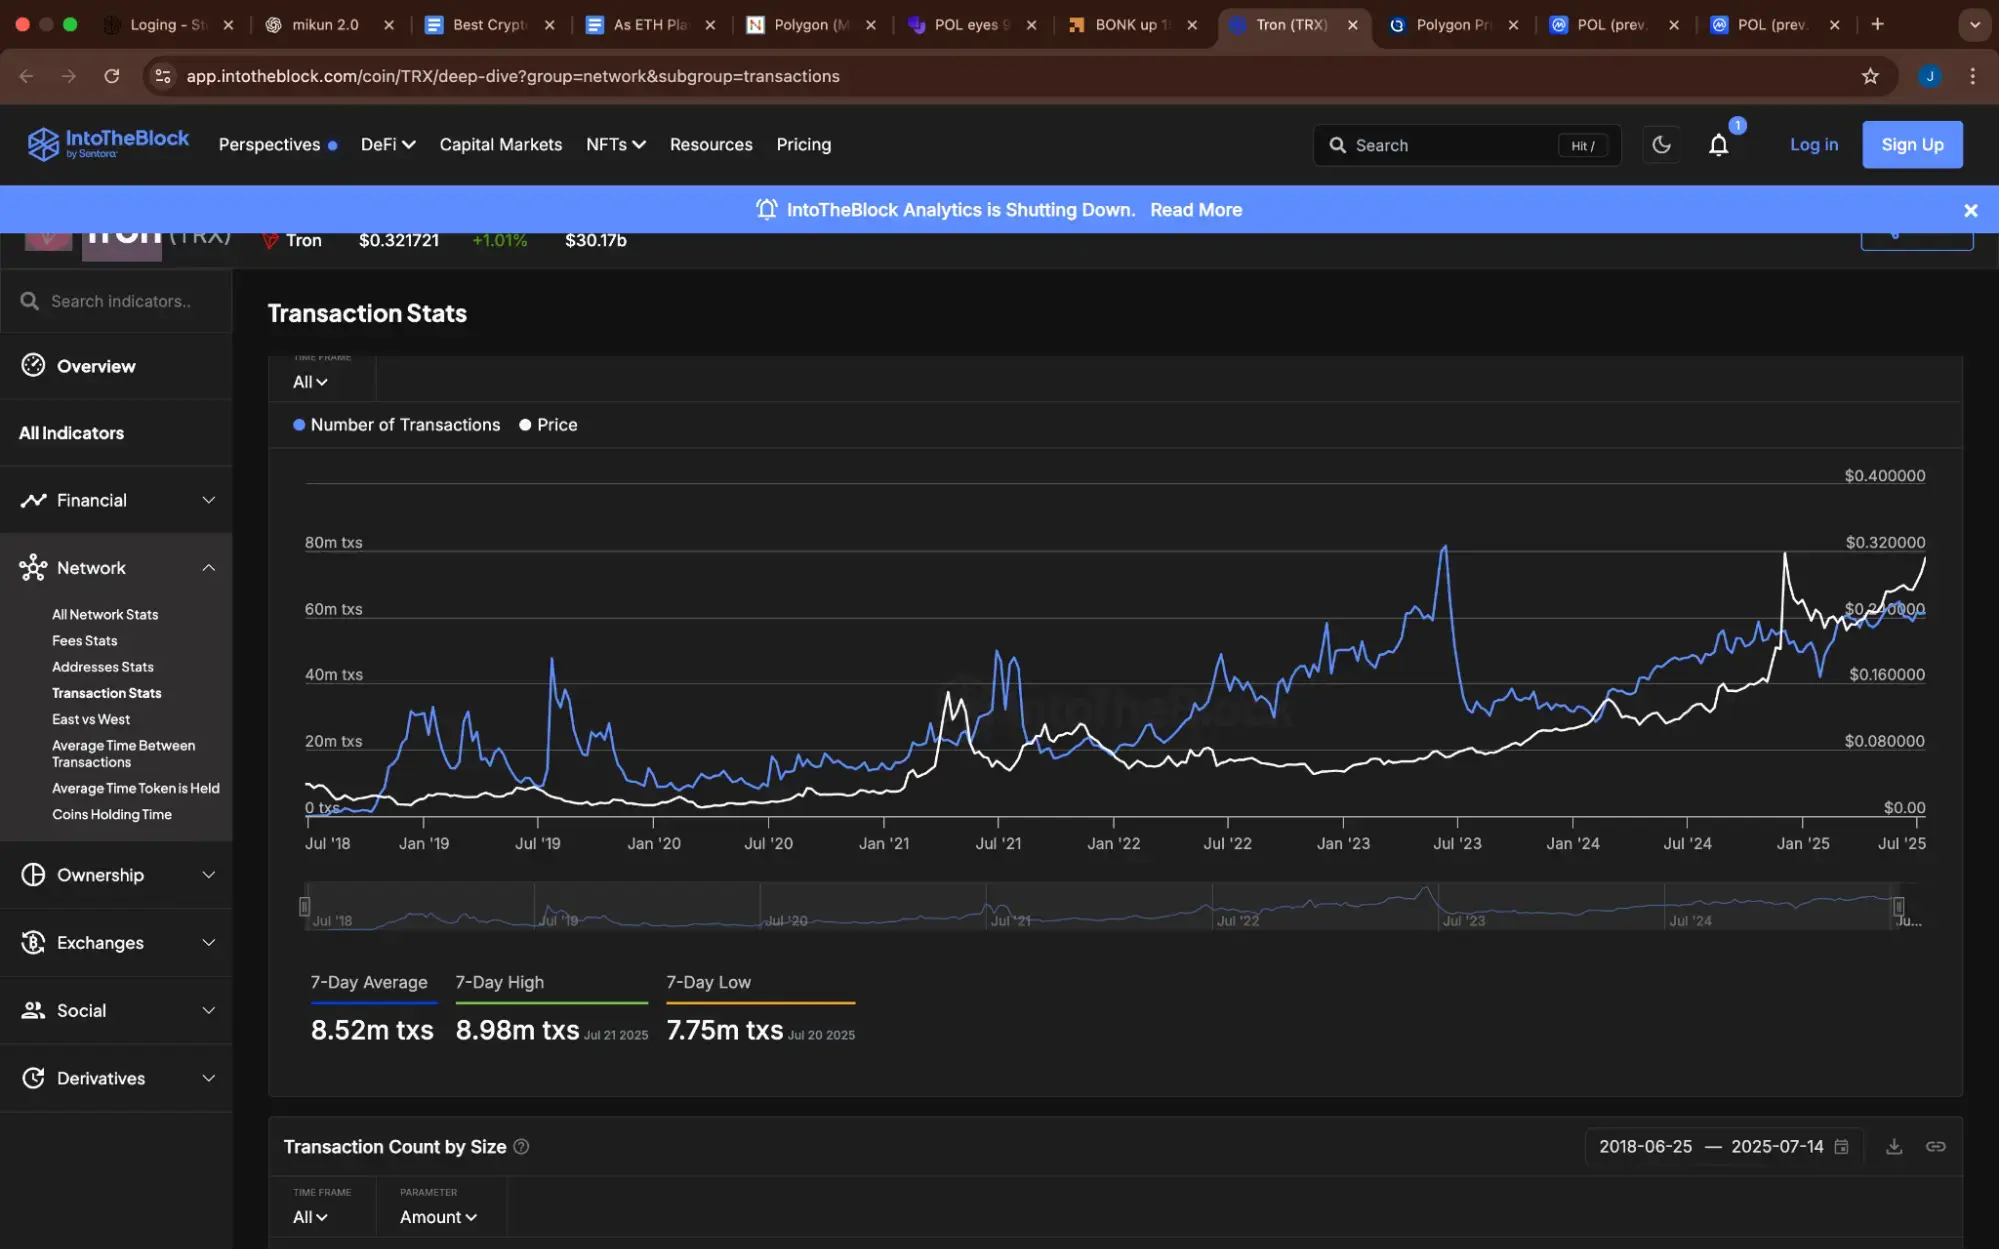1999x1250 pixels.
Task: Open the Resources page
Action: point(711,145)
